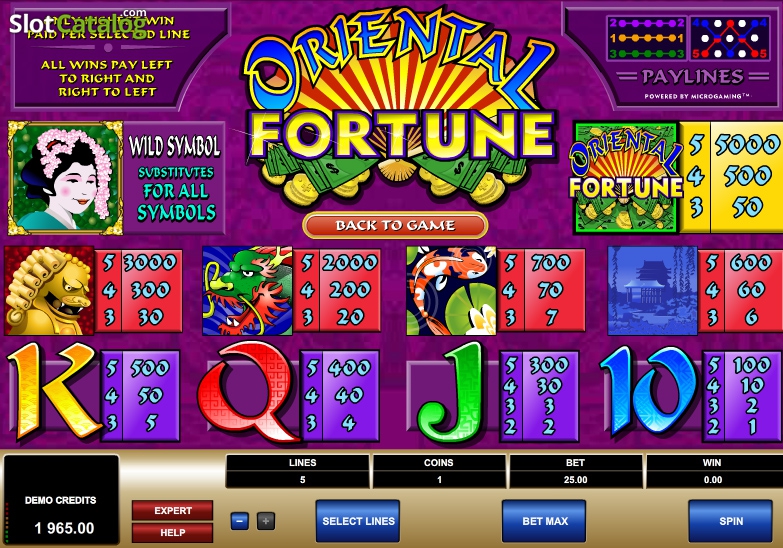Switch to Expert mode
Image resolution: width=783 pixels, height=548 pixels.
[172, 511]
